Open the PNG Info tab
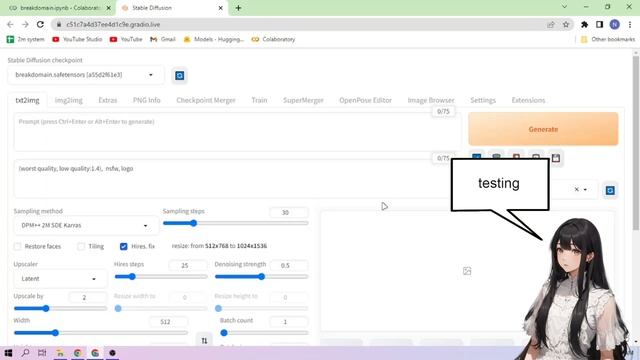640x360 pixels. pos(147,100)
